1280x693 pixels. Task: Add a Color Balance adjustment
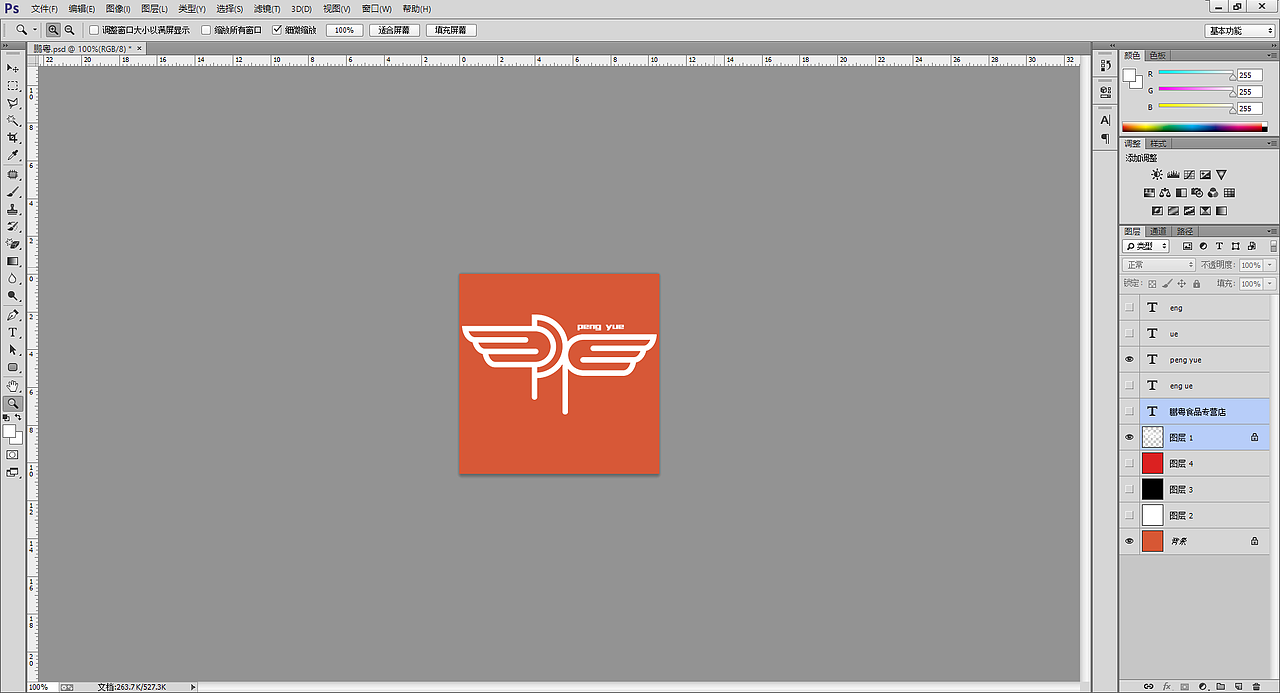[x=1165, y=193]
